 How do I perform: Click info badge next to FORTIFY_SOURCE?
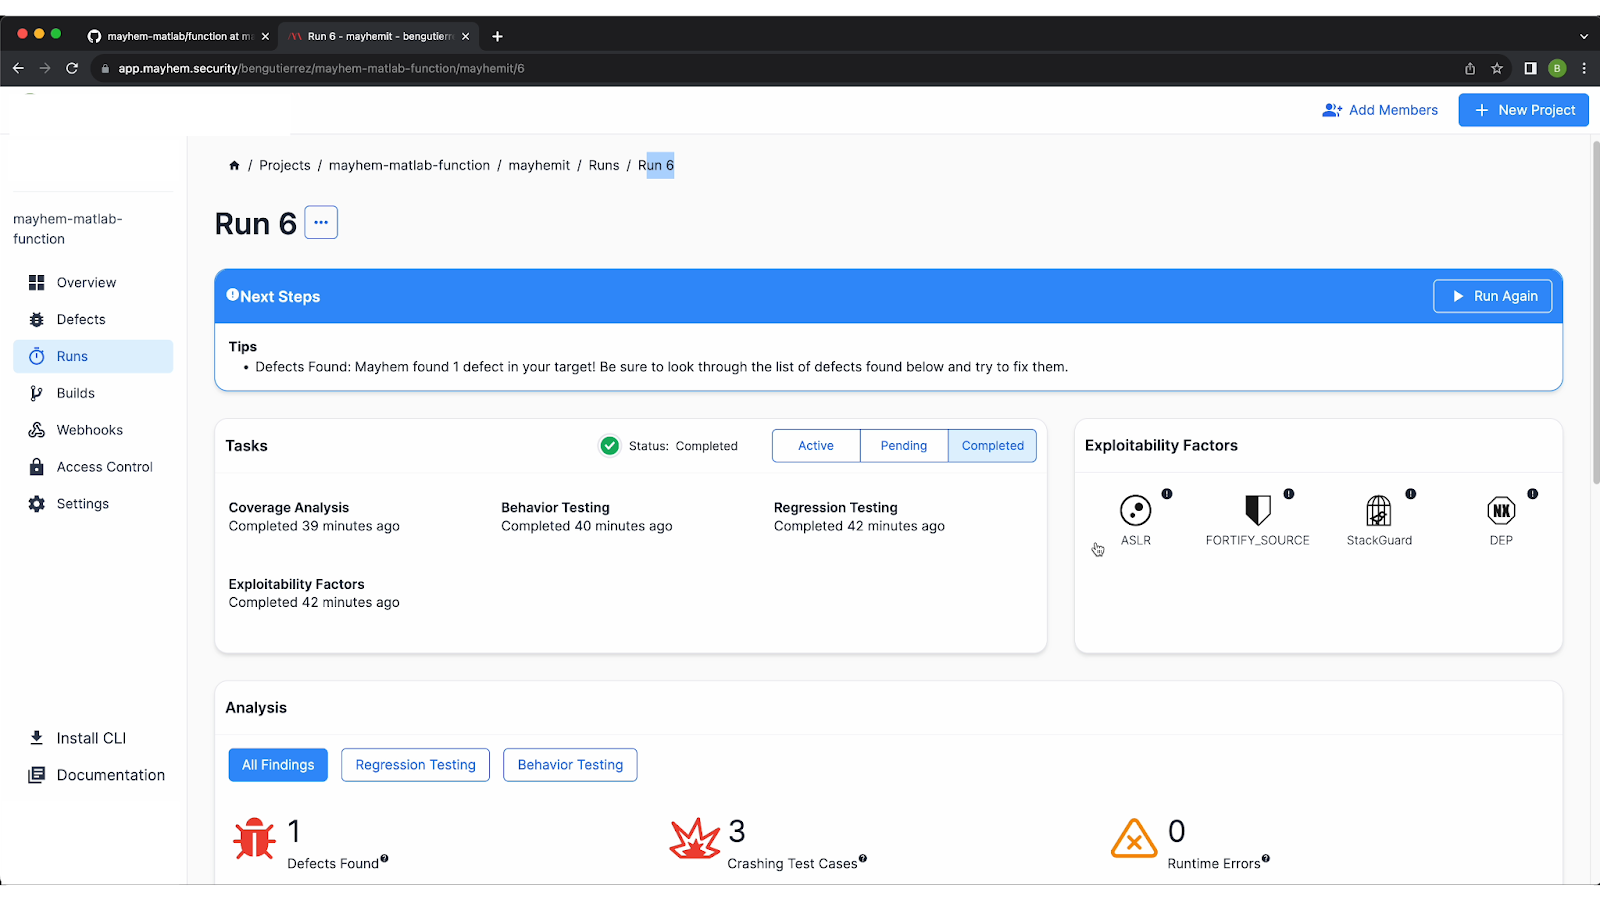(1289, 494)
